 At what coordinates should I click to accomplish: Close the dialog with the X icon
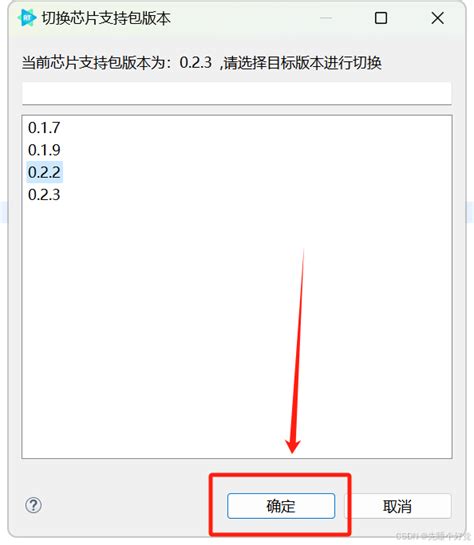(x=438, y=18)
